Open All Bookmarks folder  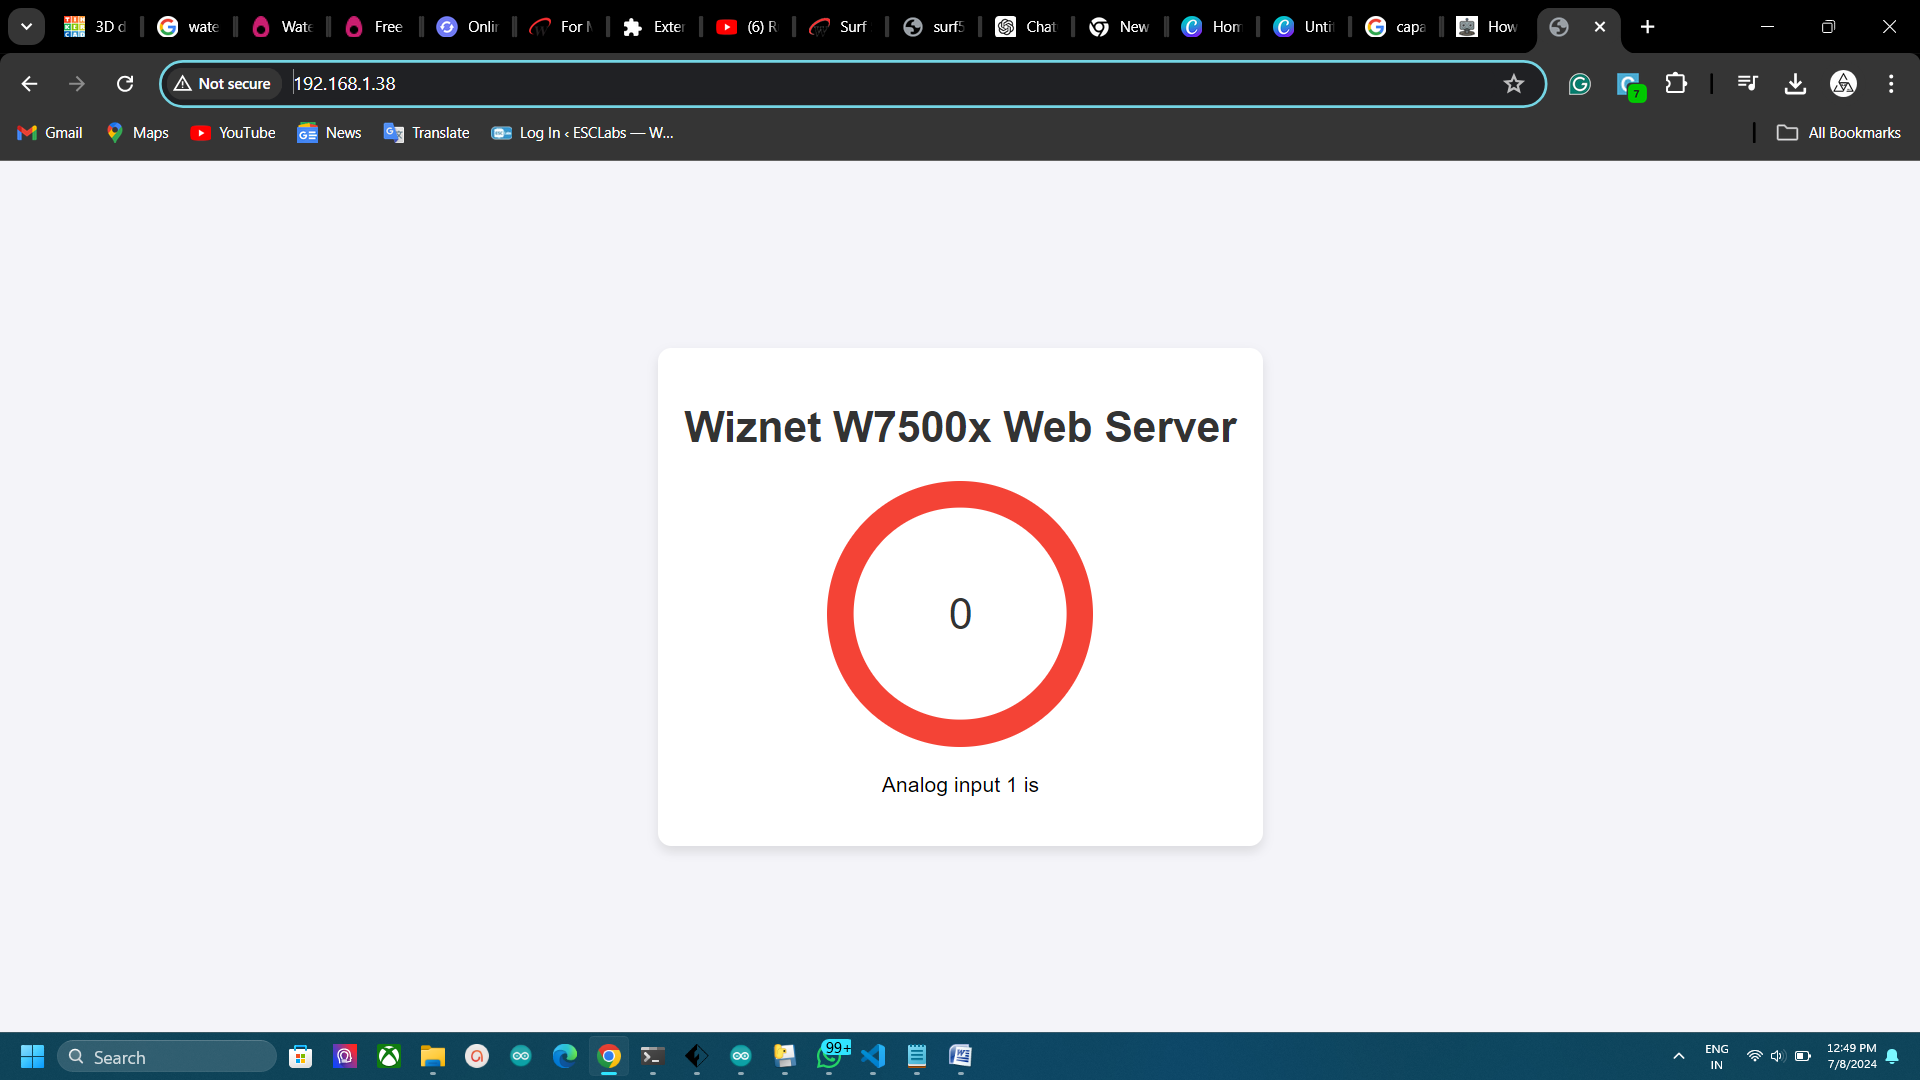click(1839, 133)
